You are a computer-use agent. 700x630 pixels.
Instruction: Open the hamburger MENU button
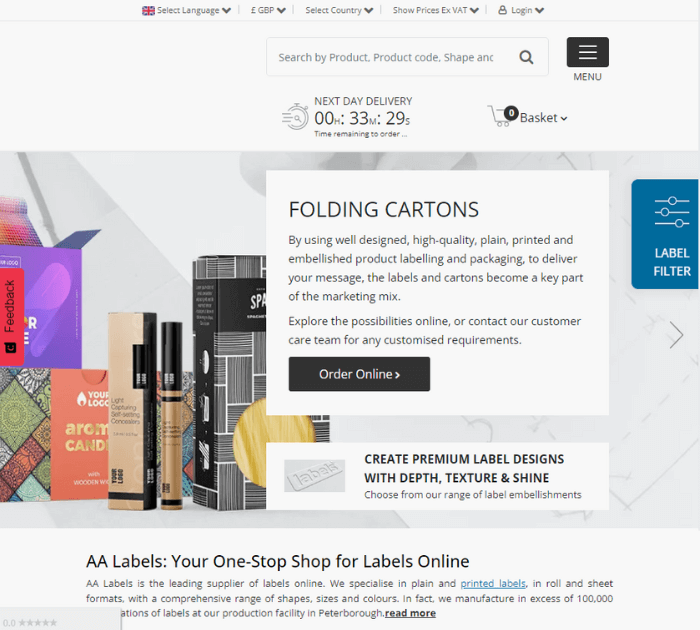588,52
